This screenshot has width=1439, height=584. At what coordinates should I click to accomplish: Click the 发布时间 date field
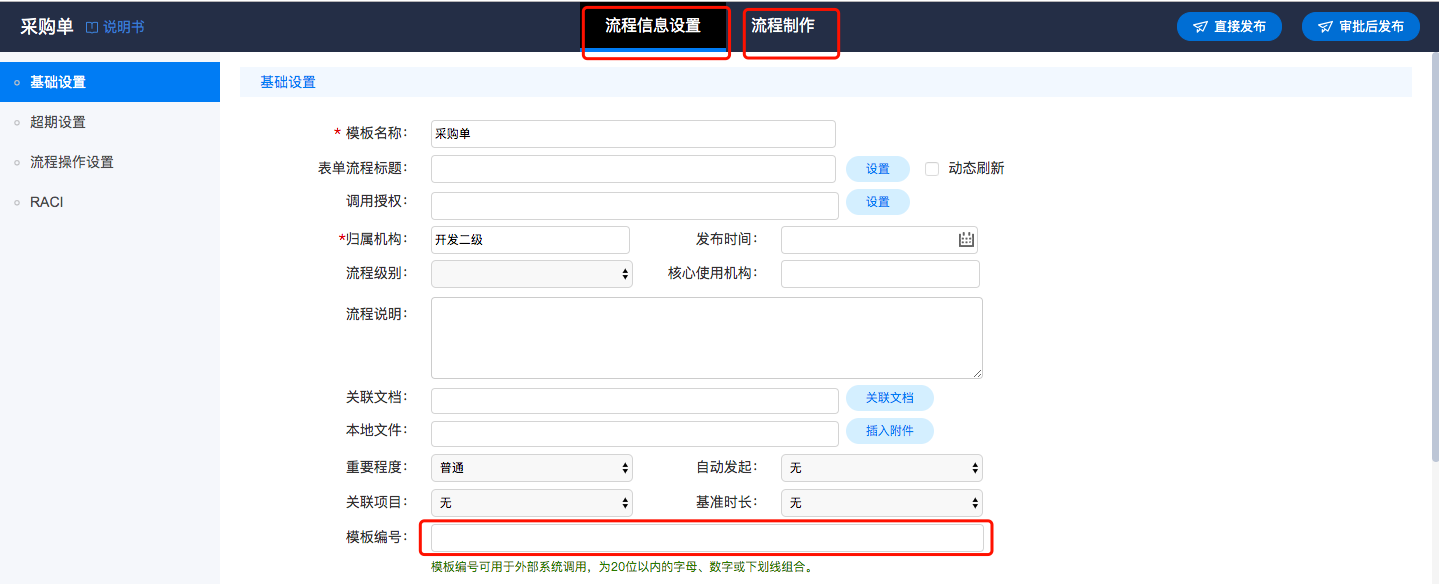[879, 240]
